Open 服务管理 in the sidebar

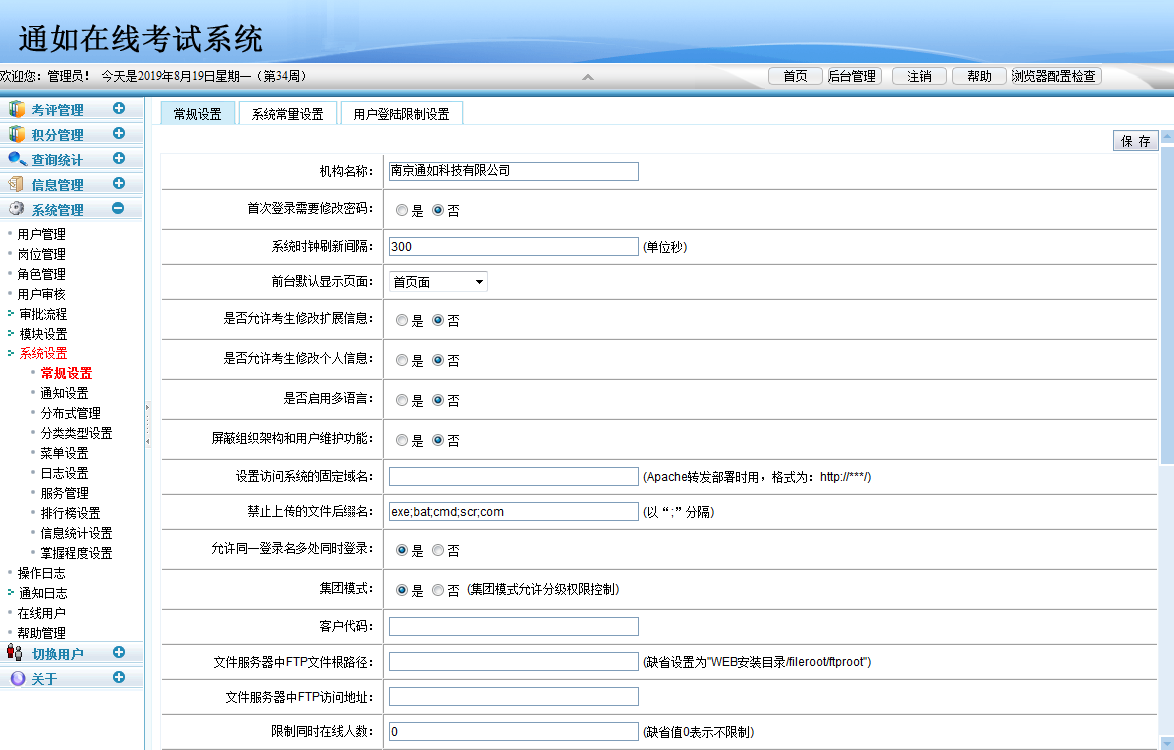(64, 493)
